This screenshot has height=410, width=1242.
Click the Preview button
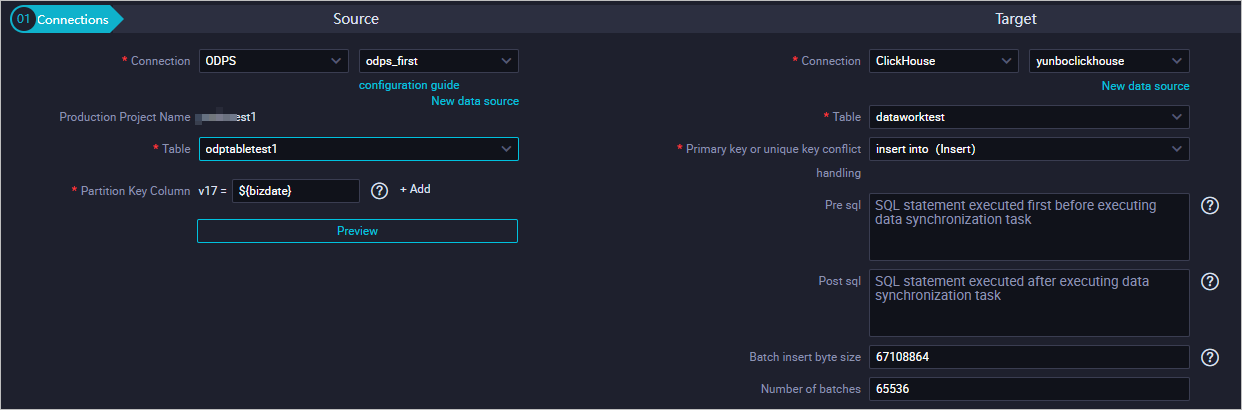coord(358,231)
